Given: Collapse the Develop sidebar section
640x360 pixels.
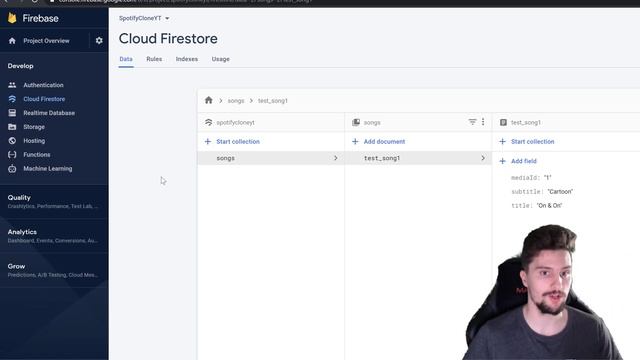Looking at the screenshot, I should coord(20,66).
